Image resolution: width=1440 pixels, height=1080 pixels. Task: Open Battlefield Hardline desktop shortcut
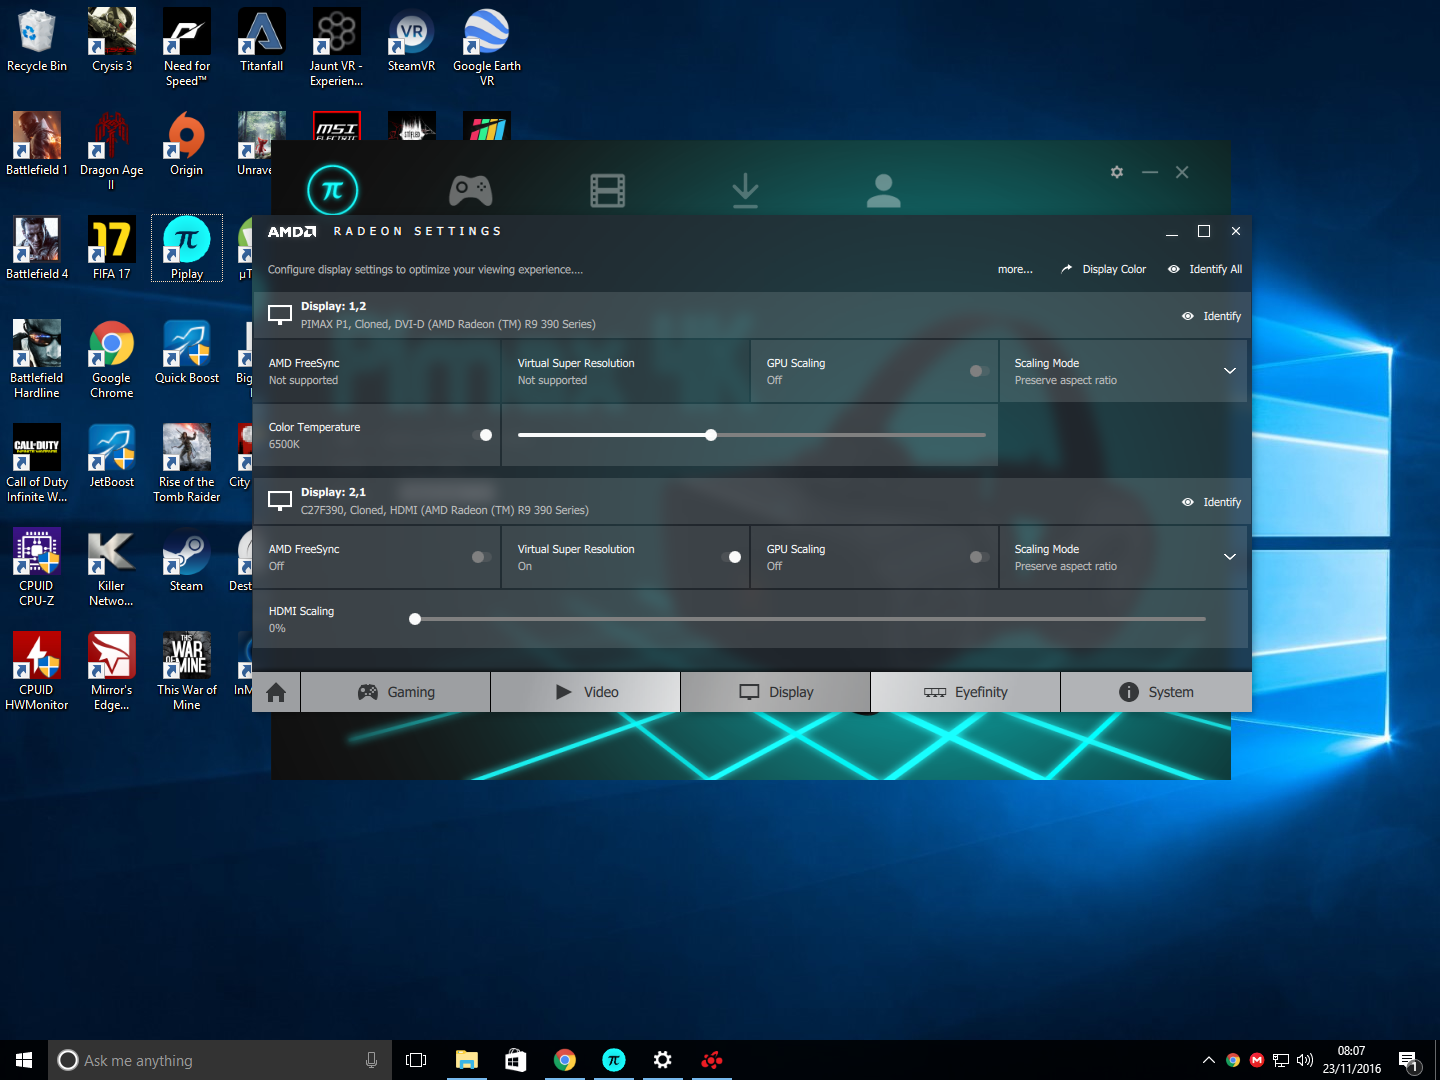coord(37,359)
